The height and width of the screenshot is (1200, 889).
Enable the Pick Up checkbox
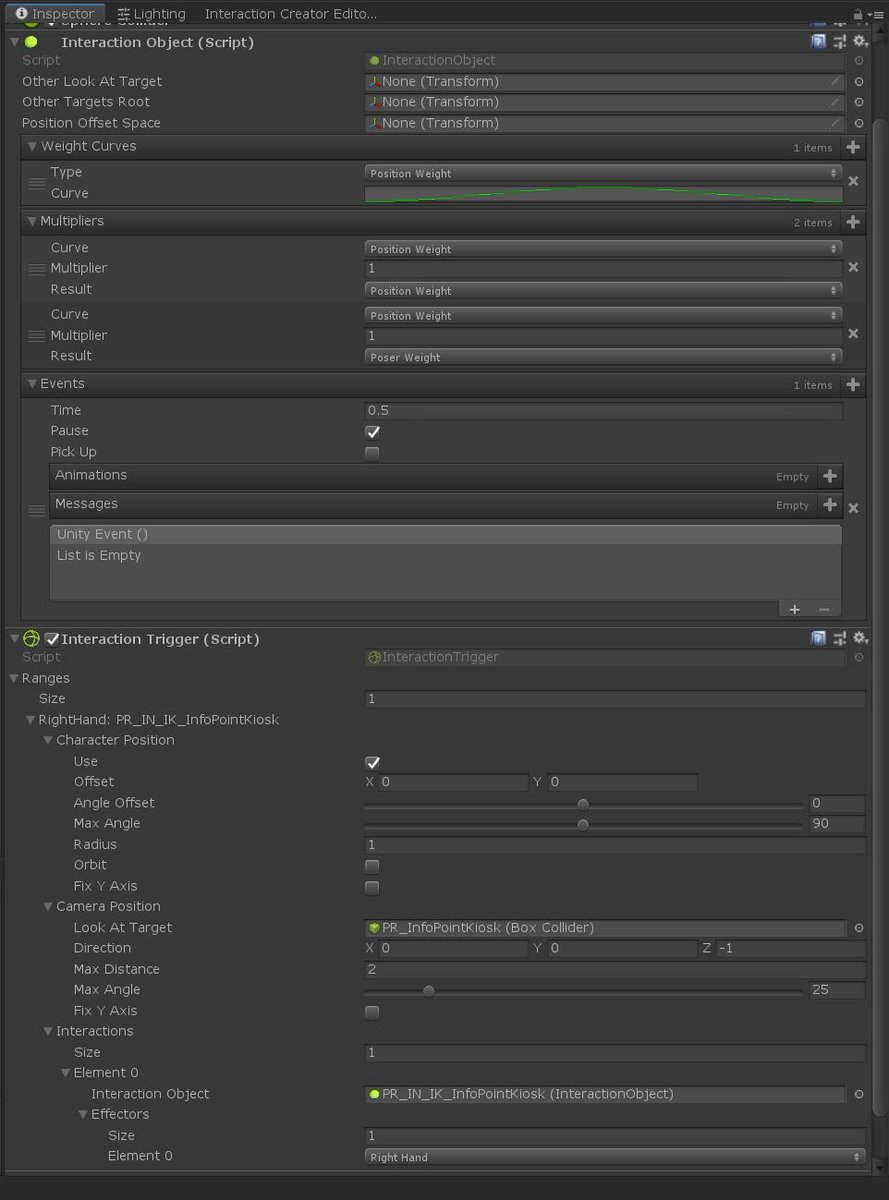coord(371,452)
